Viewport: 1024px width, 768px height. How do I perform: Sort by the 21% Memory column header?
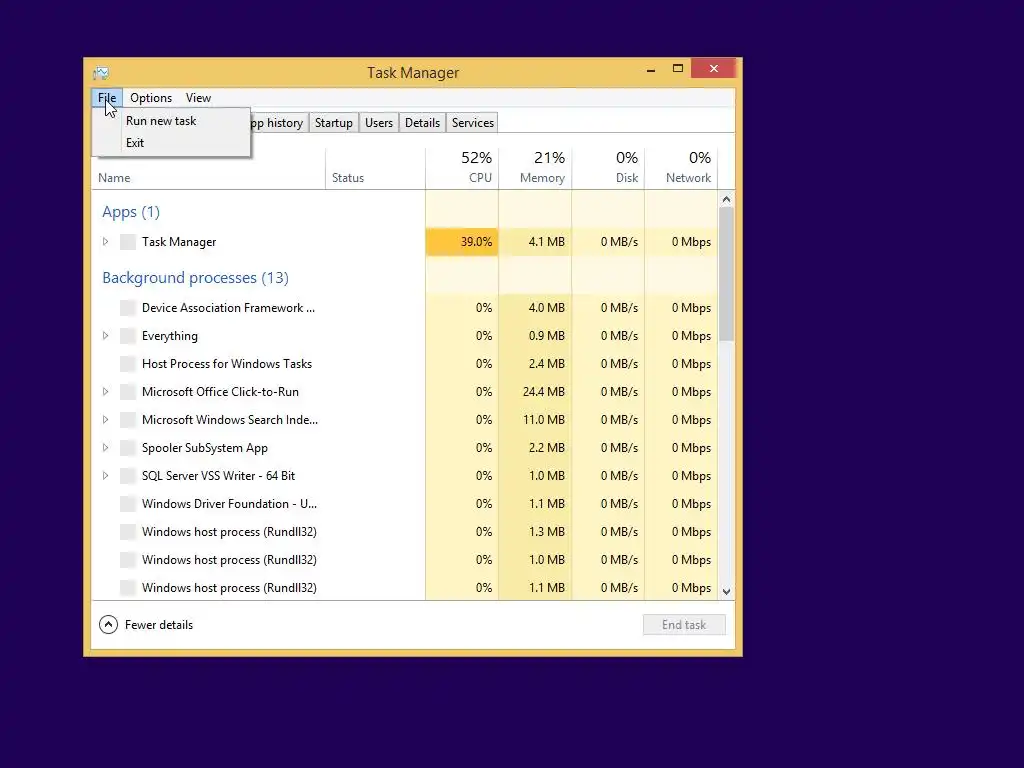click(535, 169)
